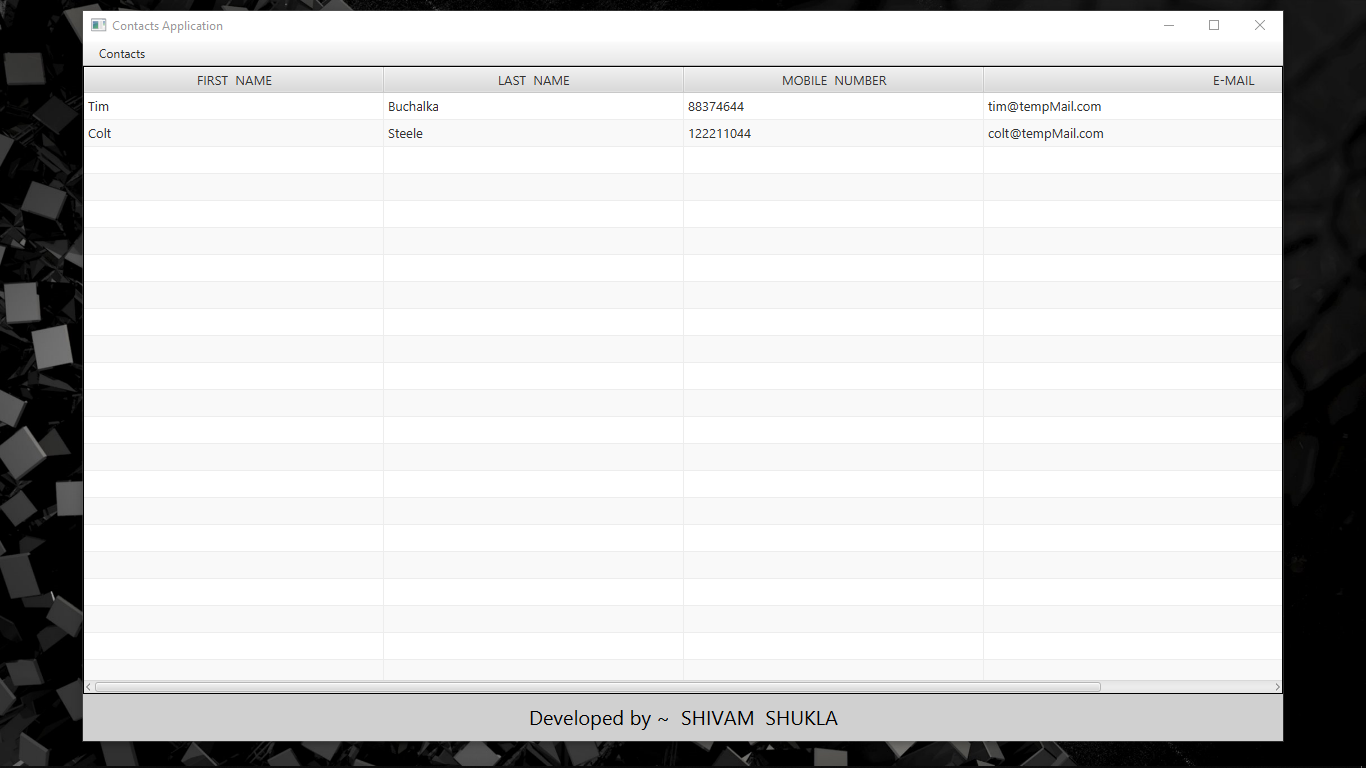Sort contacts by MOBILE NUMBER column
The height and width of the screenshot is (768, 1366).
833,80
